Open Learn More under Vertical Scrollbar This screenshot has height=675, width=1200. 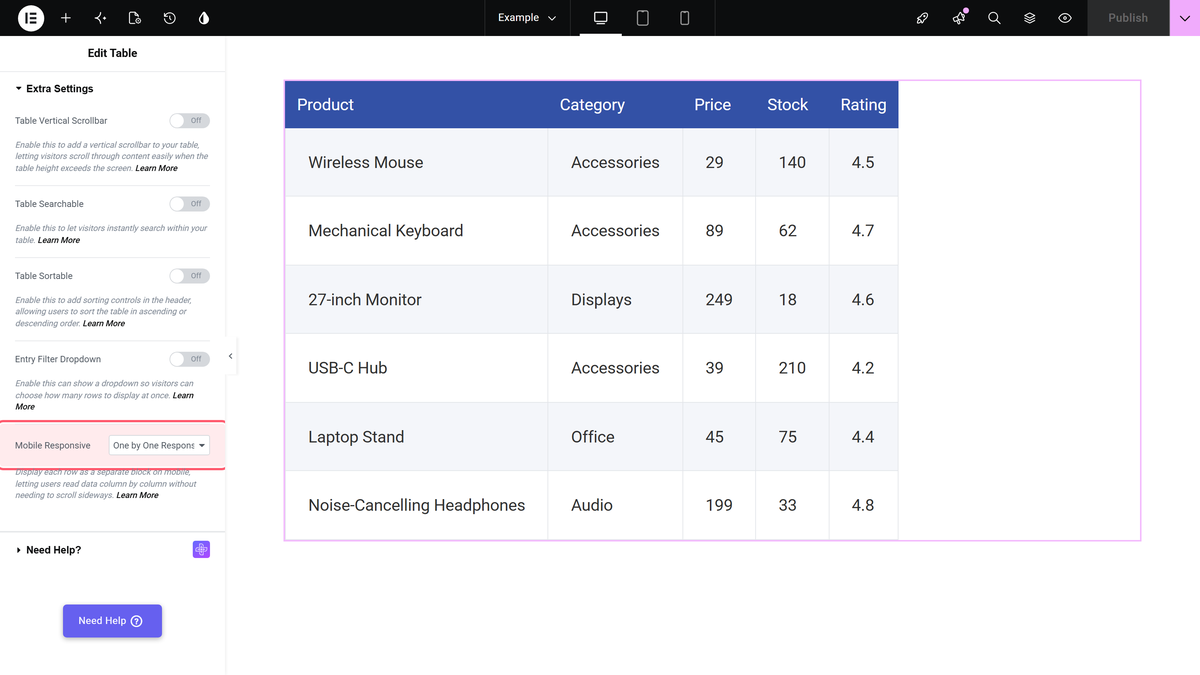click(157, 168)
